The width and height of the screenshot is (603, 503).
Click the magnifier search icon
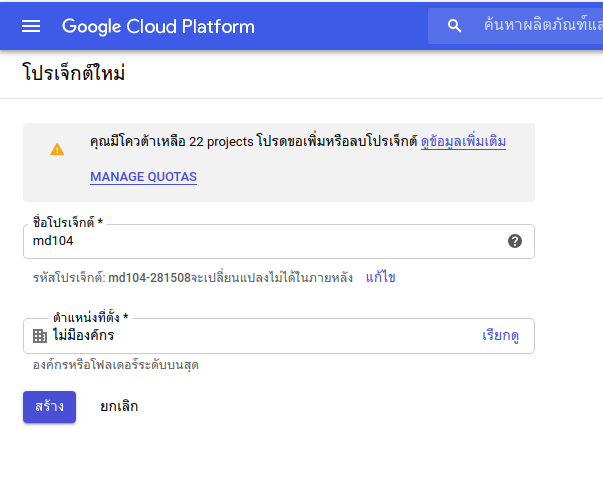tap(454, 26)
